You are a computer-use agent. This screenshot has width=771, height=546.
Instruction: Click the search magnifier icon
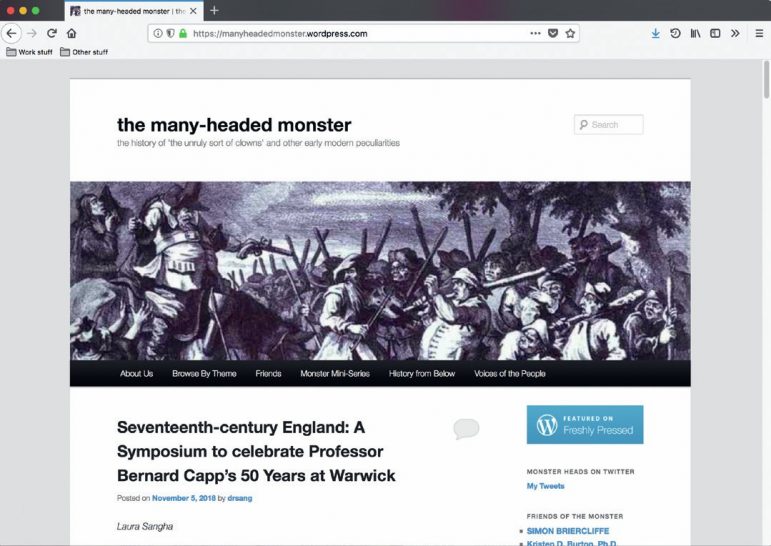click(583, 124)
